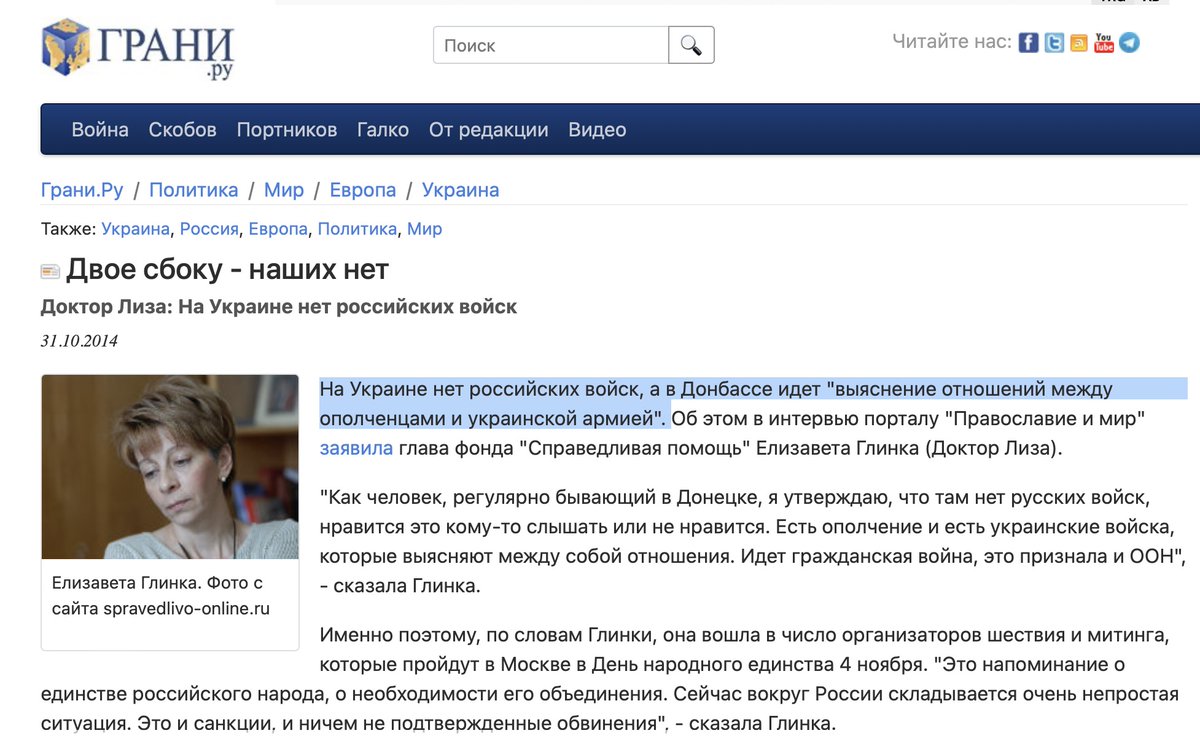This screenshot has width=1200, height=741.
Task: Open Европа link in Также row
Action: pyautogui.click(x=278, y=229)
